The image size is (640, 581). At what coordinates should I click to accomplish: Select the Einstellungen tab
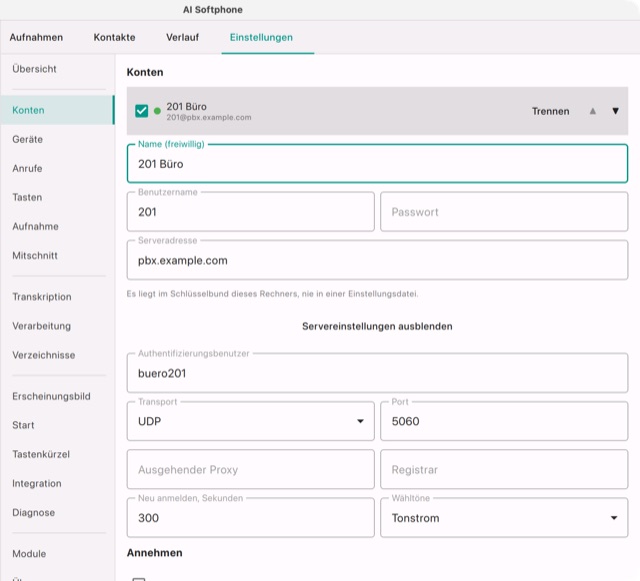point(261,37)
